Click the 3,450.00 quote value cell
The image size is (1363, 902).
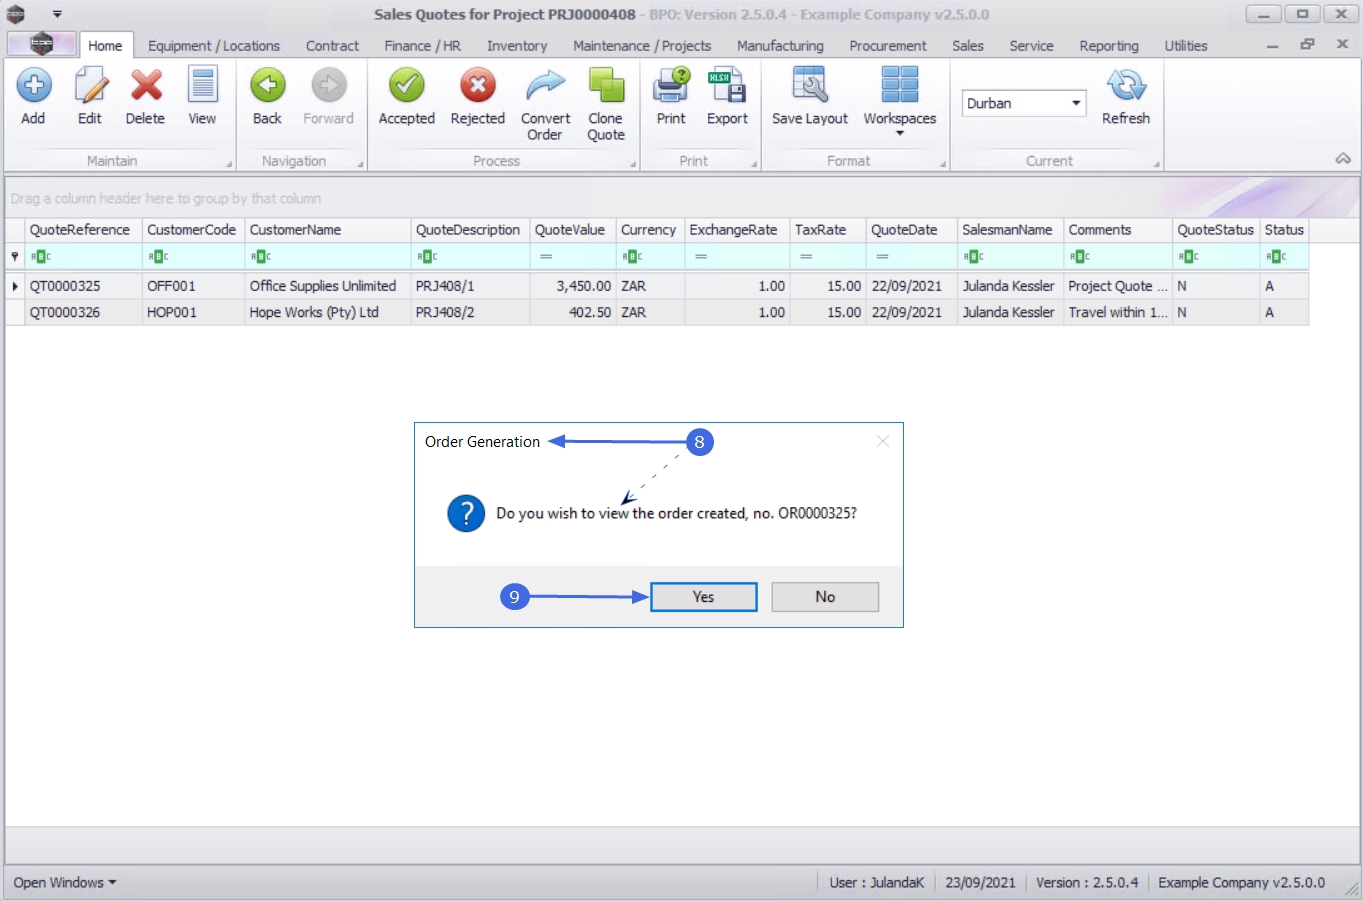click(x=573, y=286)
